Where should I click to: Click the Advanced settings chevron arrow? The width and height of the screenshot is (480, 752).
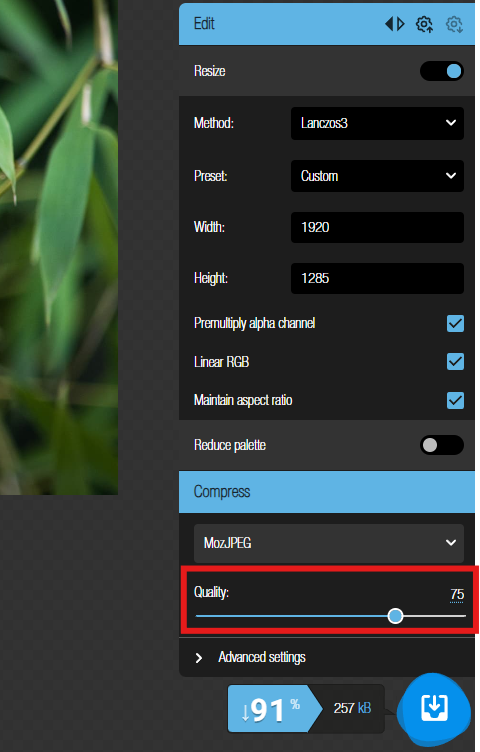point(199,658)
